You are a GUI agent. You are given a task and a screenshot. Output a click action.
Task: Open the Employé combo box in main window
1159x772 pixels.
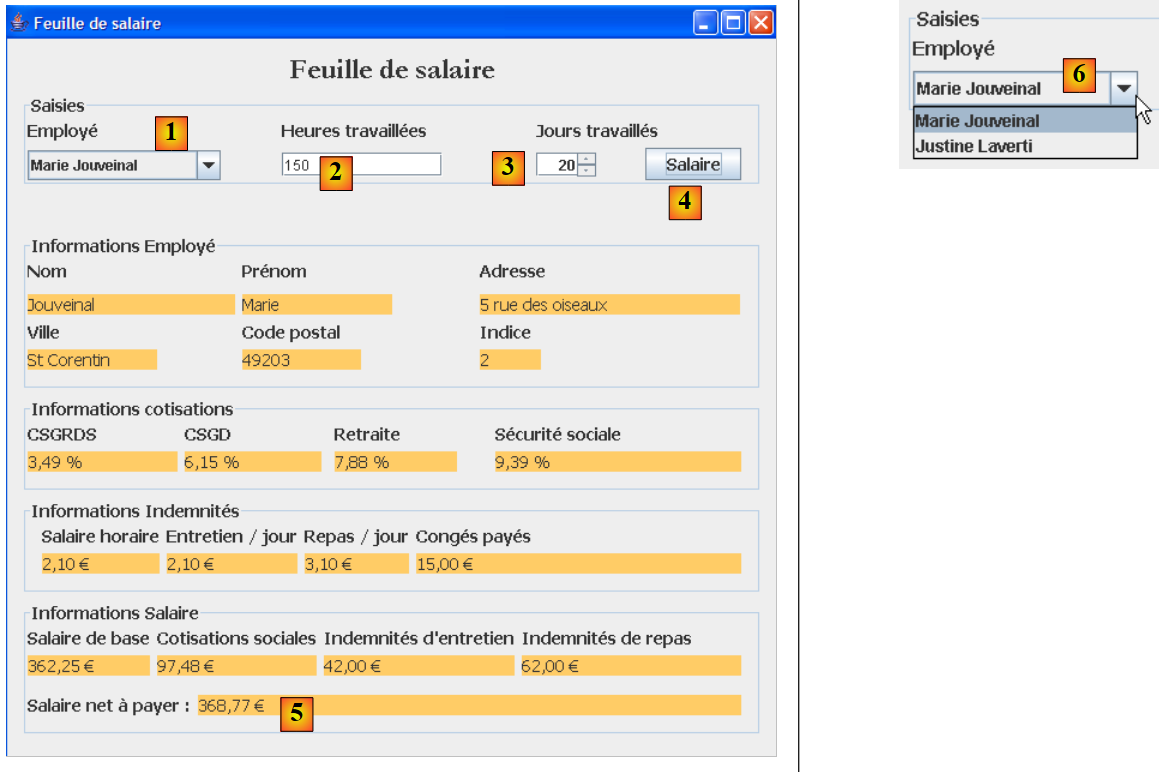point(208,166)
